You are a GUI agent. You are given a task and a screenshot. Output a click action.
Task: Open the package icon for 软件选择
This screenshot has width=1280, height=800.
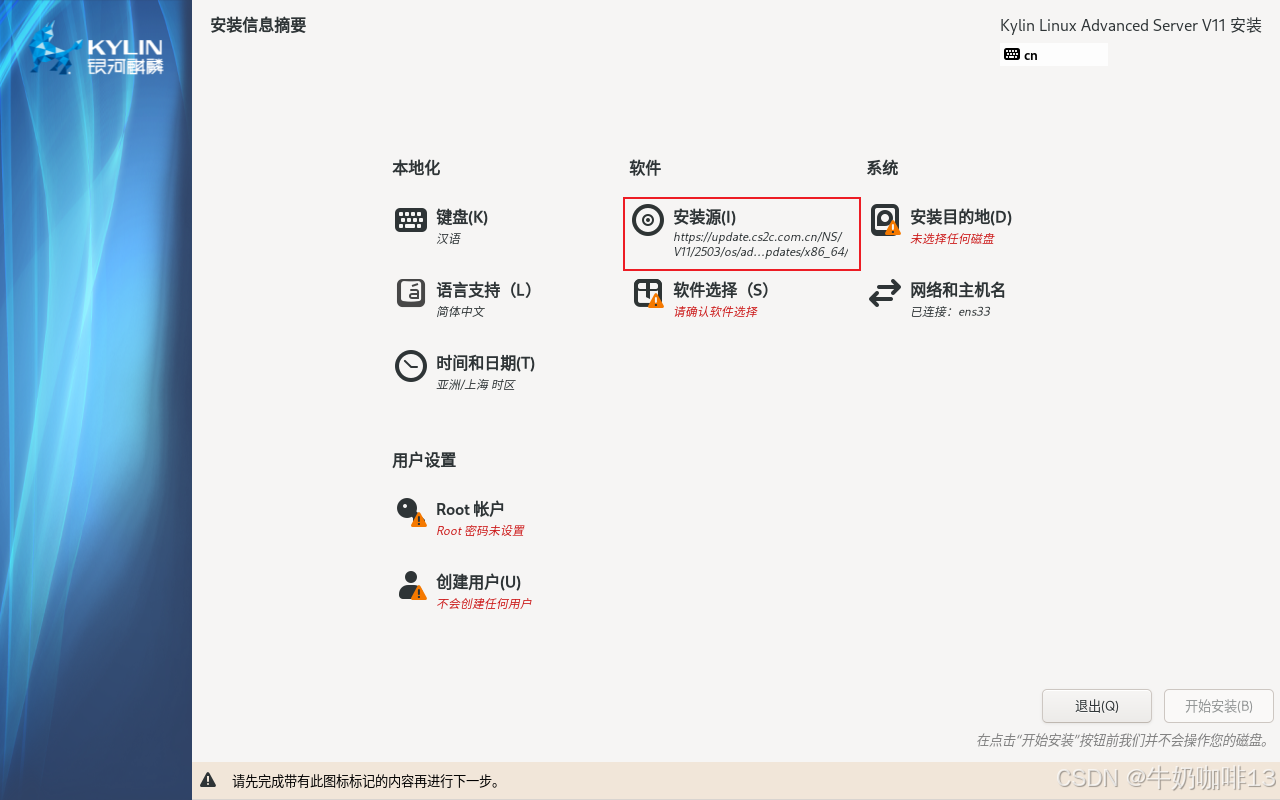[x=648, y=293]
